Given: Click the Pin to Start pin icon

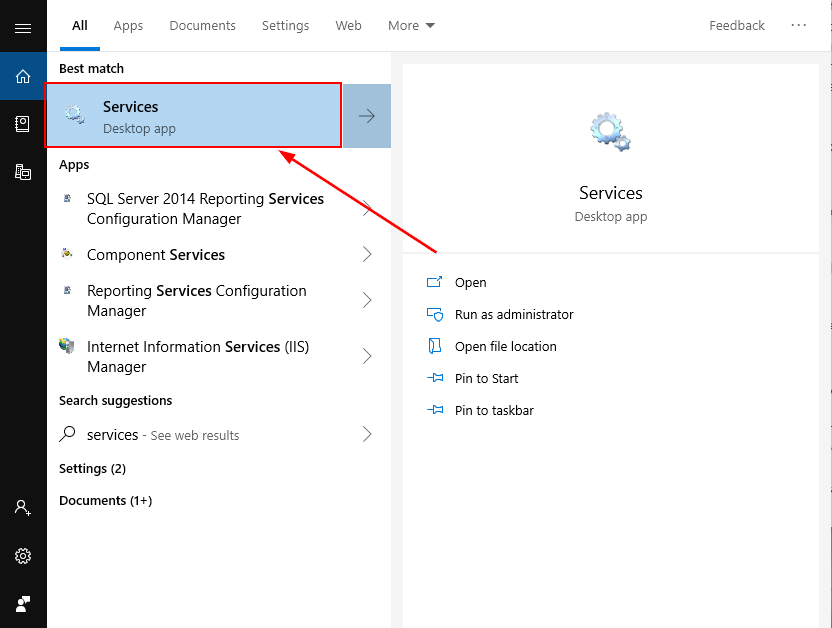Looking at the screenshot, I should [435, 378].
